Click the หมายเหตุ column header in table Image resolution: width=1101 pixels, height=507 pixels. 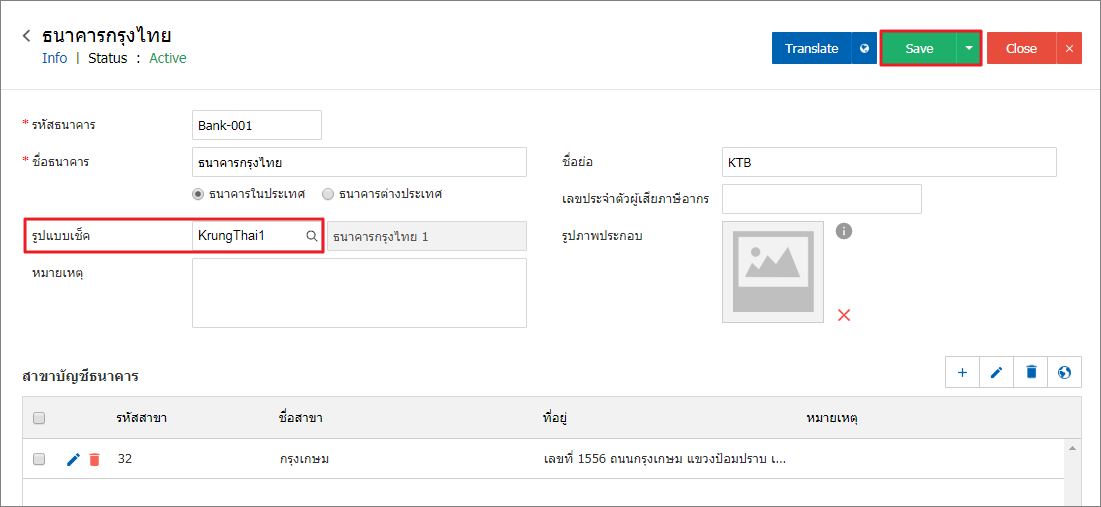pyautogui.click(x=831, y=419)
